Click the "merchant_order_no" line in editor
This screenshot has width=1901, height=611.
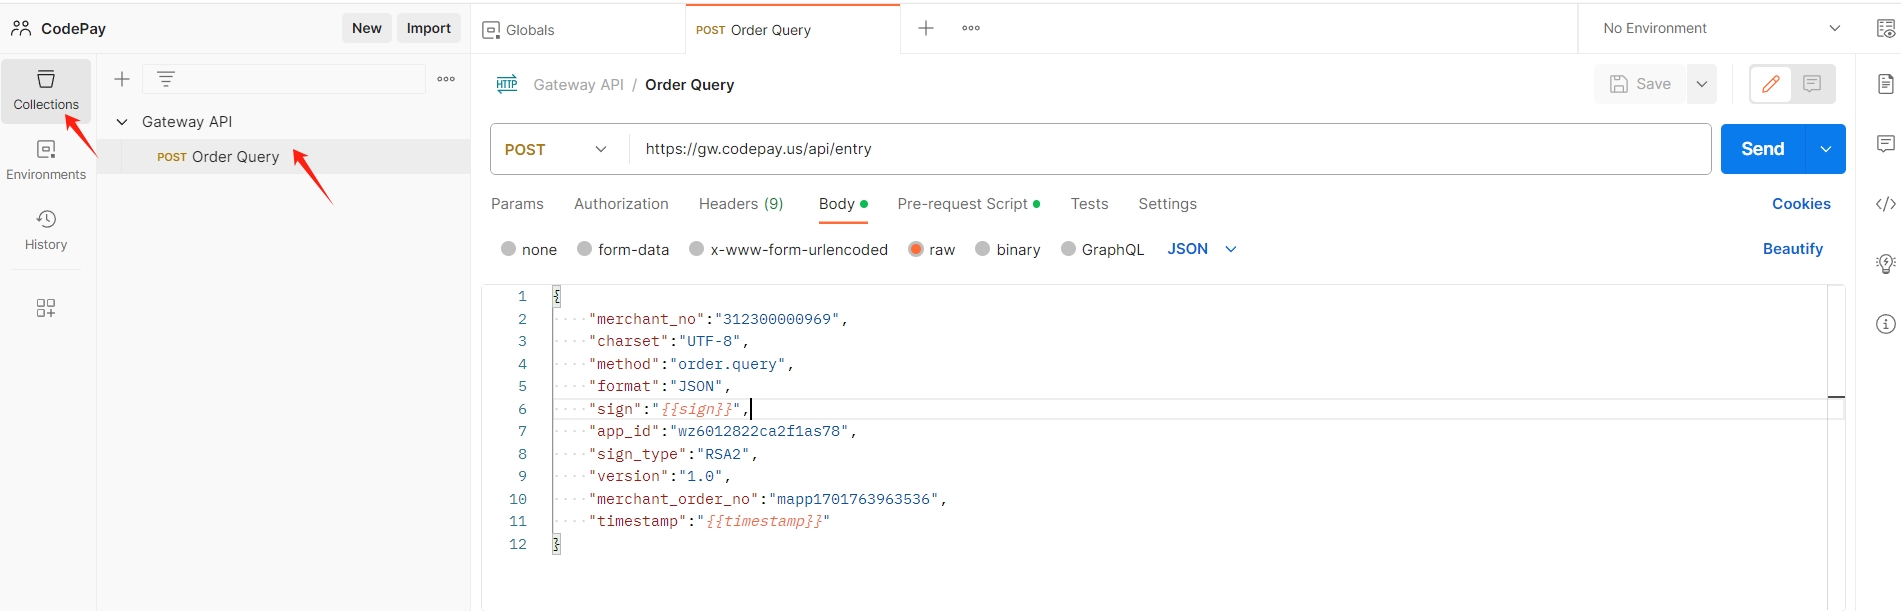767,499
